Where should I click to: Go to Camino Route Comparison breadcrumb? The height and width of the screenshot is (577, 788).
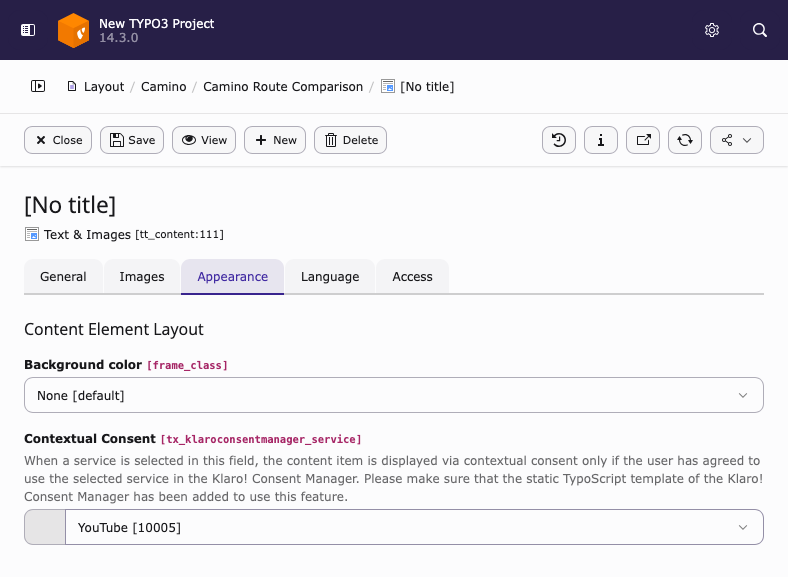click(x=283, y=86)
